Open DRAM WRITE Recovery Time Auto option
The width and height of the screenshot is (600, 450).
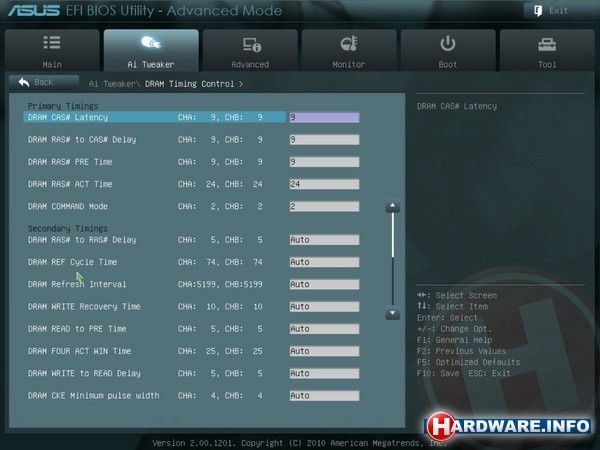point(323,306)
